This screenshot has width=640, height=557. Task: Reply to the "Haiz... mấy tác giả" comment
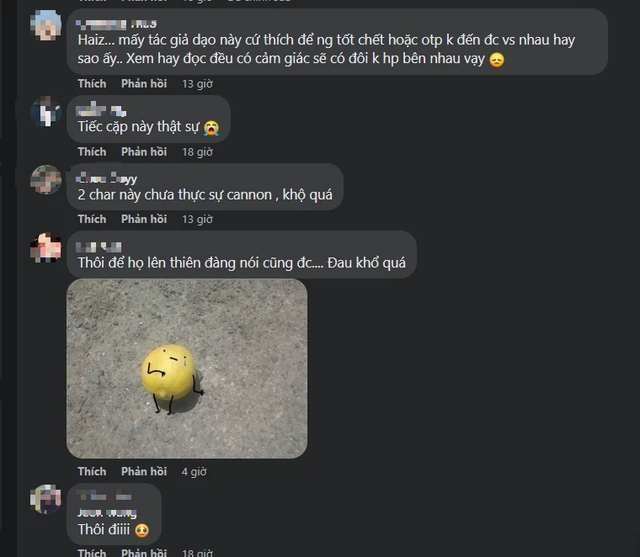tap(144, 84)
